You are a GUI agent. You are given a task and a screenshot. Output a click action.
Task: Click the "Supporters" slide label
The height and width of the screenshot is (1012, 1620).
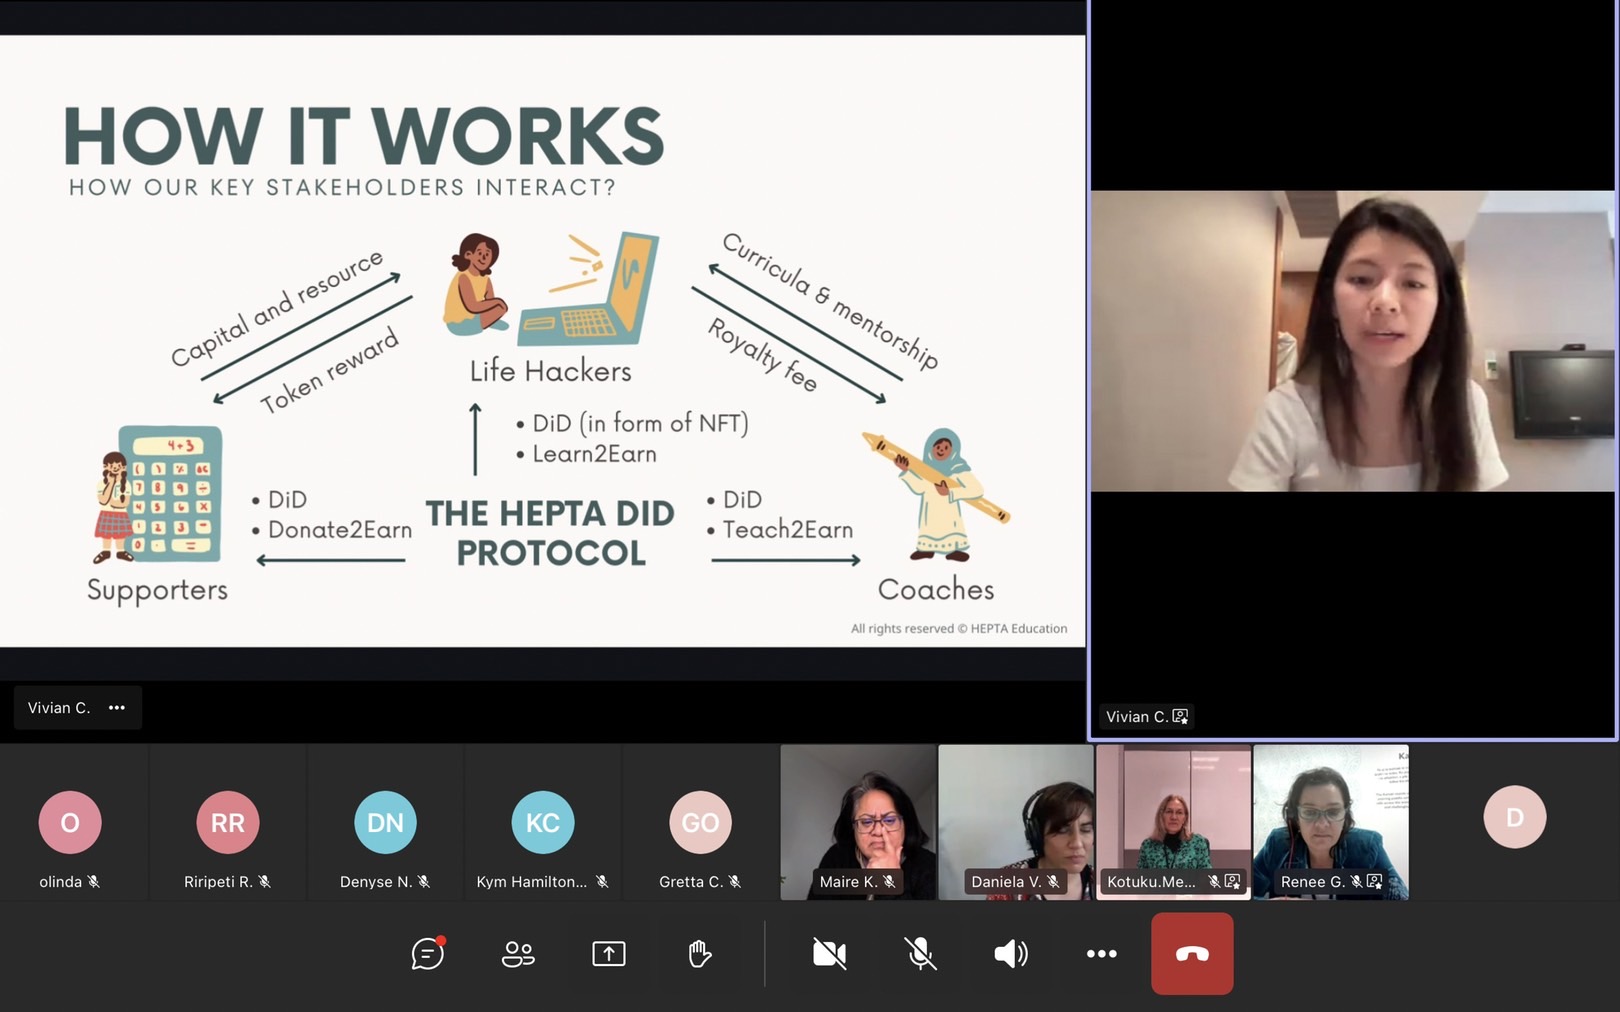pos(157,590)
